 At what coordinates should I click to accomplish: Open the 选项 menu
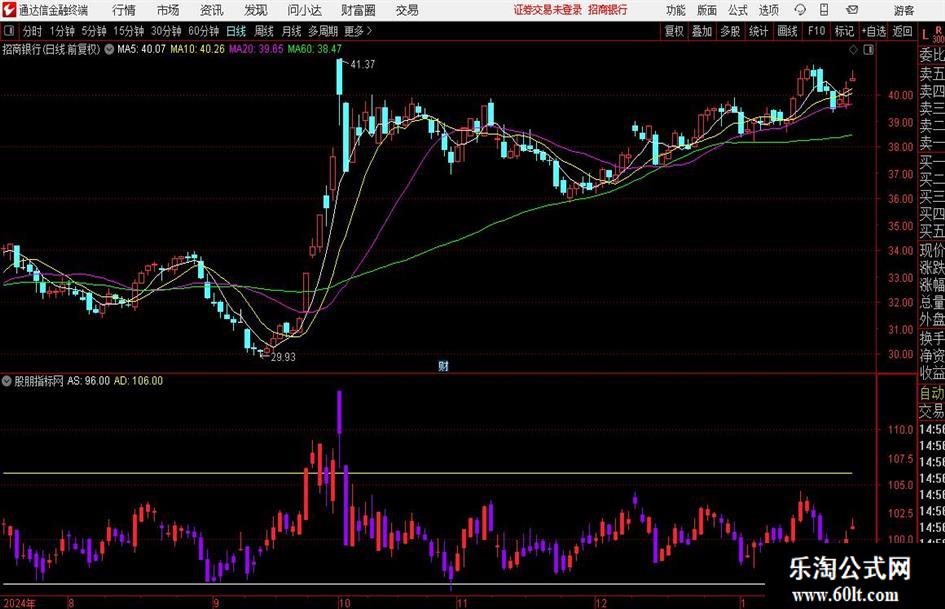click(768, 10)
